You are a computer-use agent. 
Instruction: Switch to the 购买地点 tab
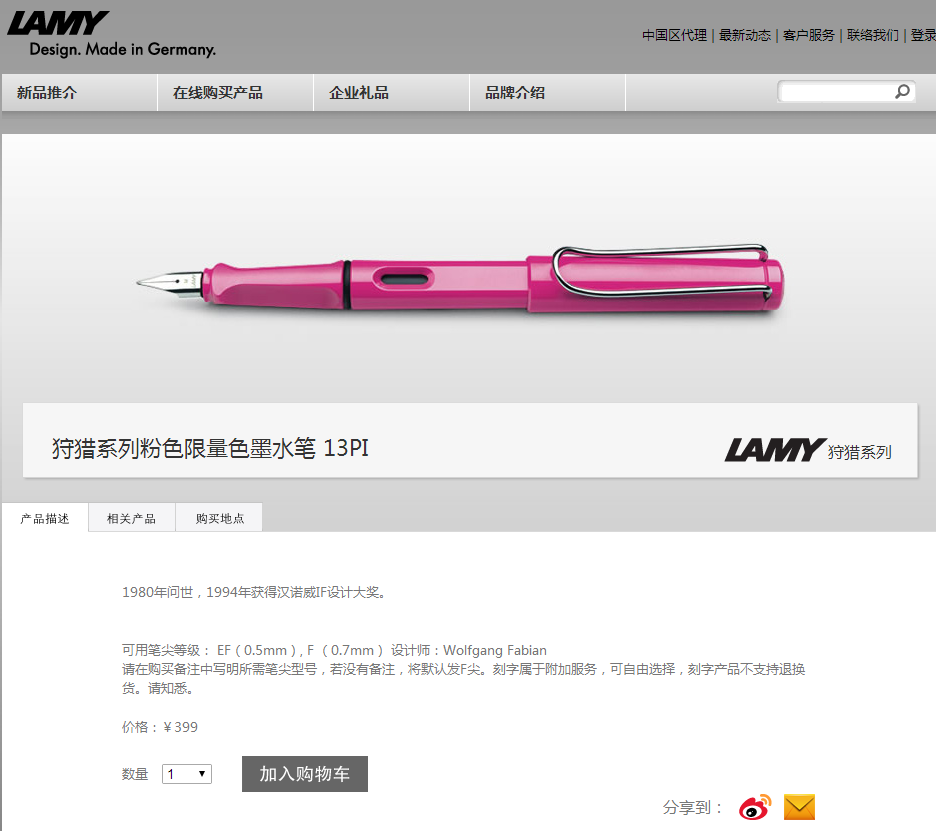[x=219, y=518]
